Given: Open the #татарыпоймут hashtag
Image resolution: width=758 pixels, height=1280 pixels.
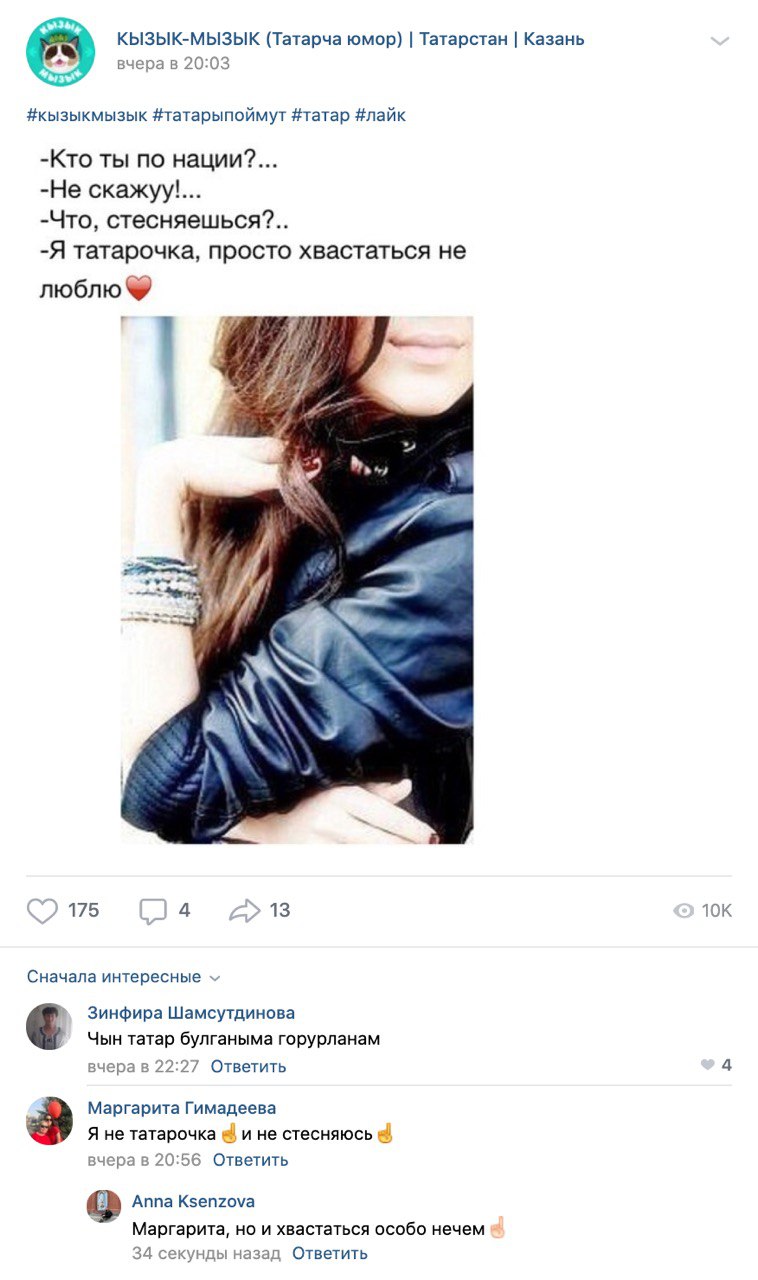Looking at the screenshot, I should pyautogui.click(x=219, y=115).
